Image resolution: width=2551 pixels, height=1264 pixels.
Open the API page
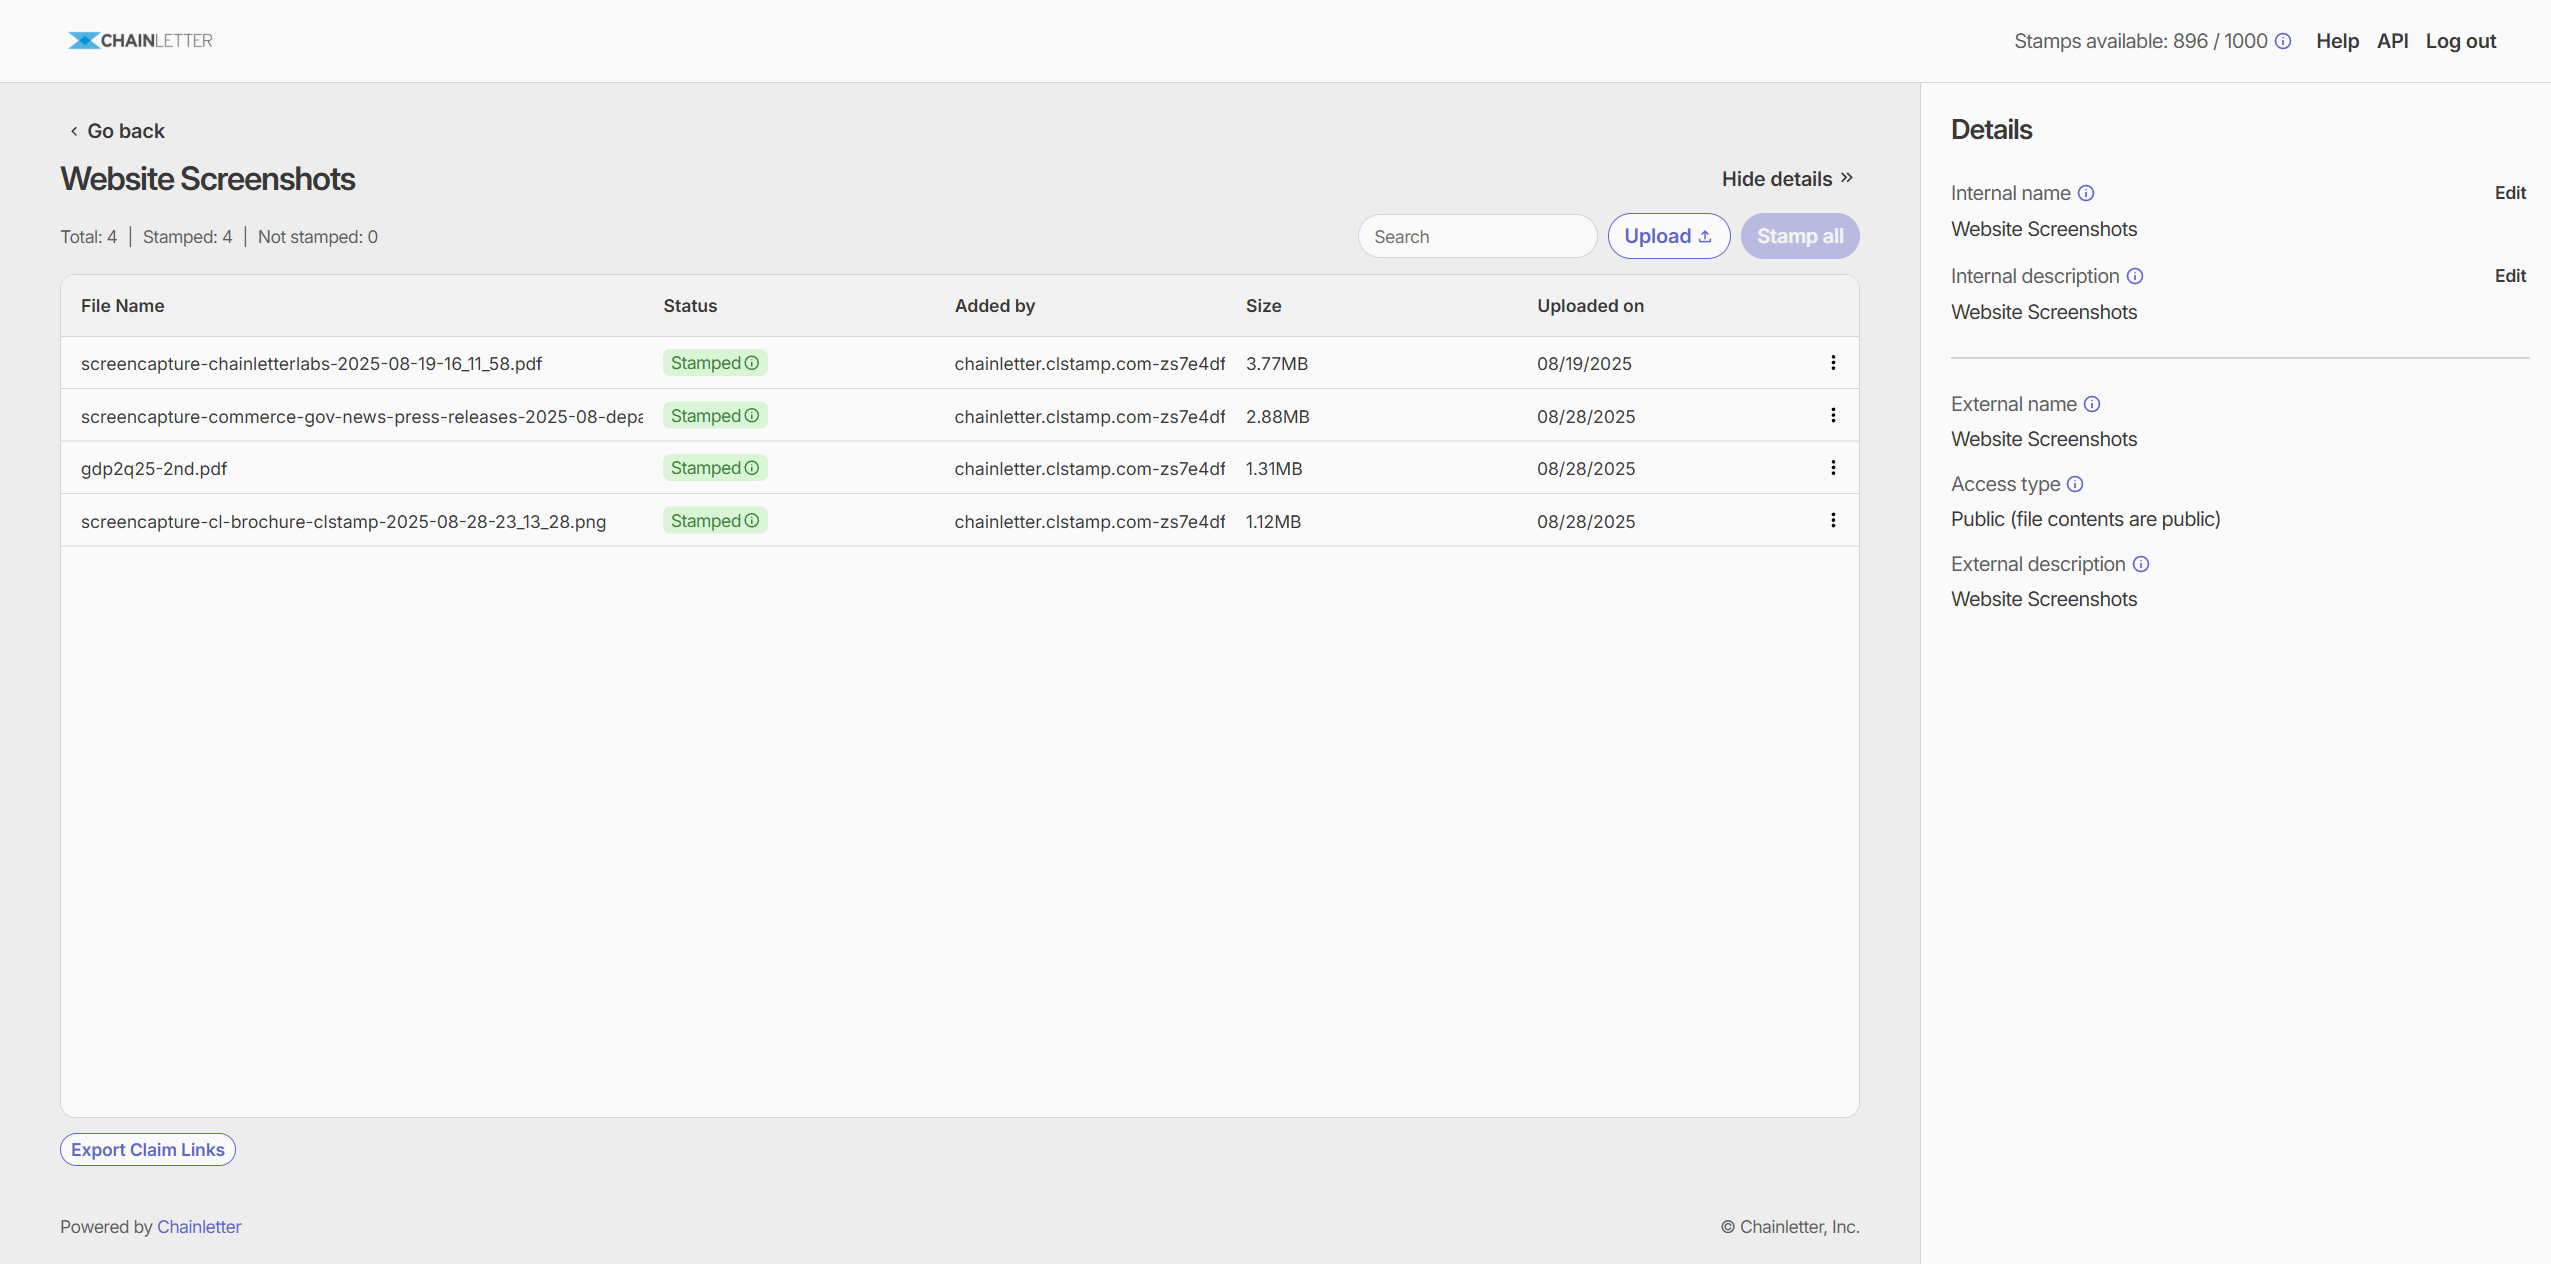(2394, 41)
